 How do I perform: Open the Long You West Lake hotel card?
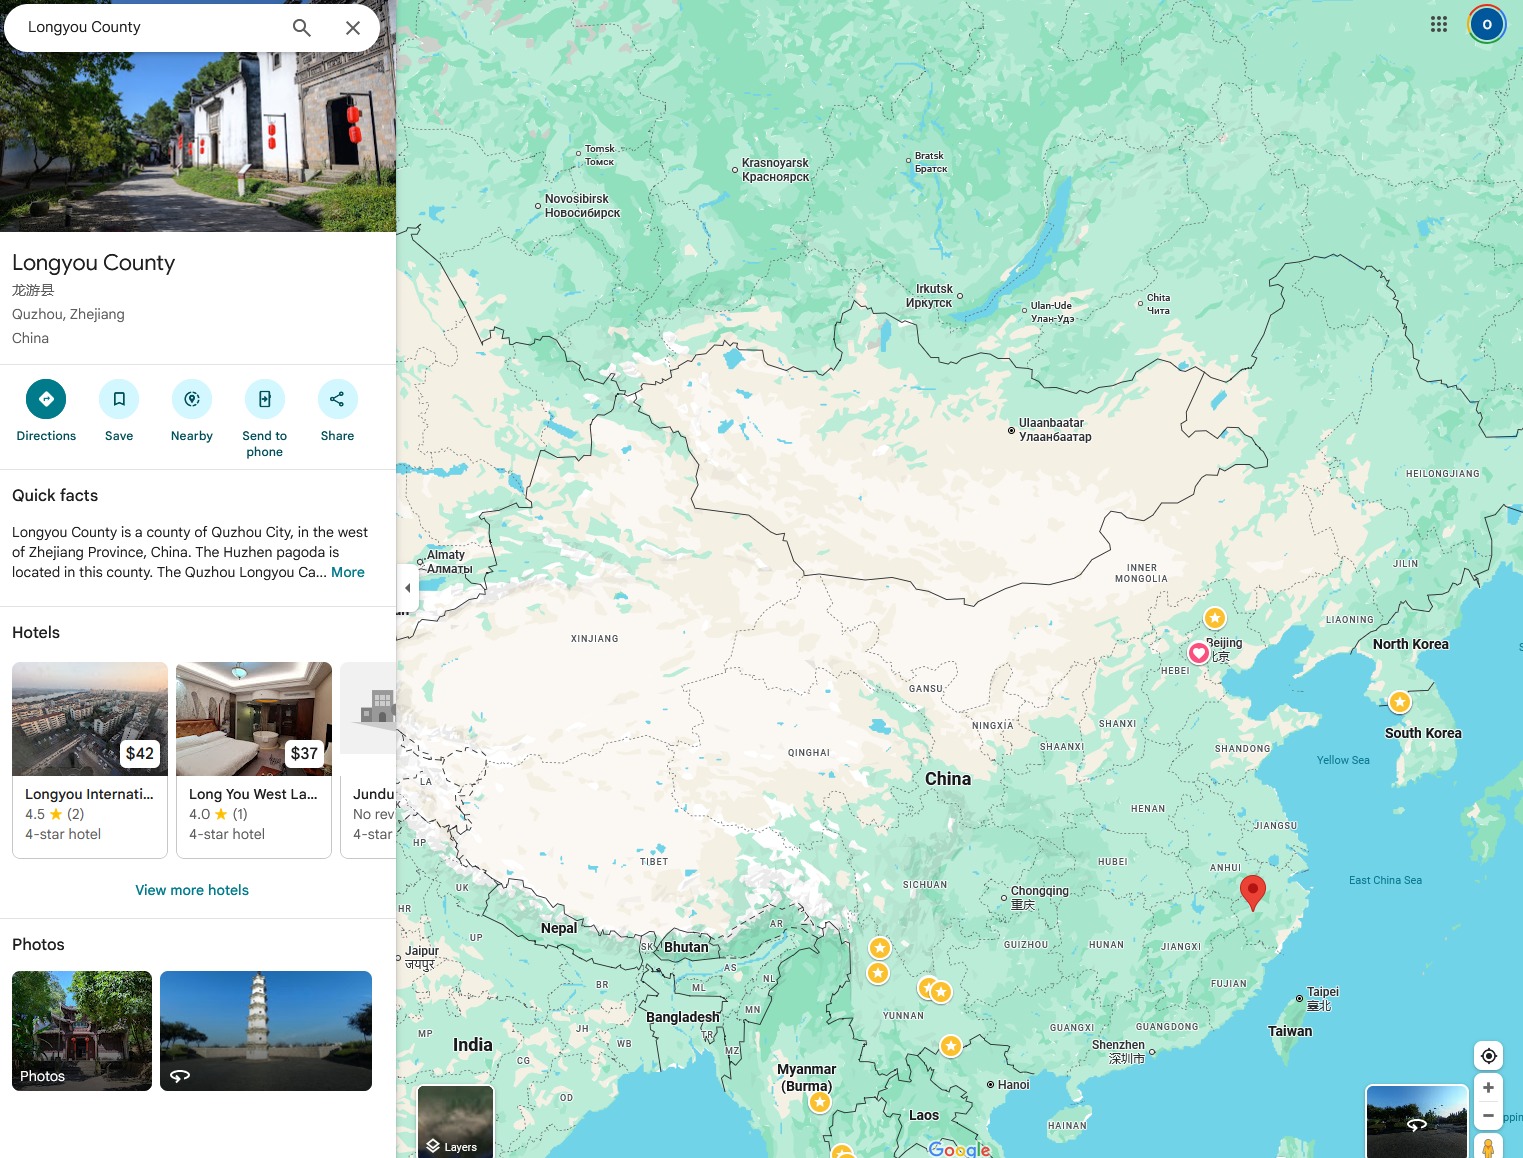(254, 760)
